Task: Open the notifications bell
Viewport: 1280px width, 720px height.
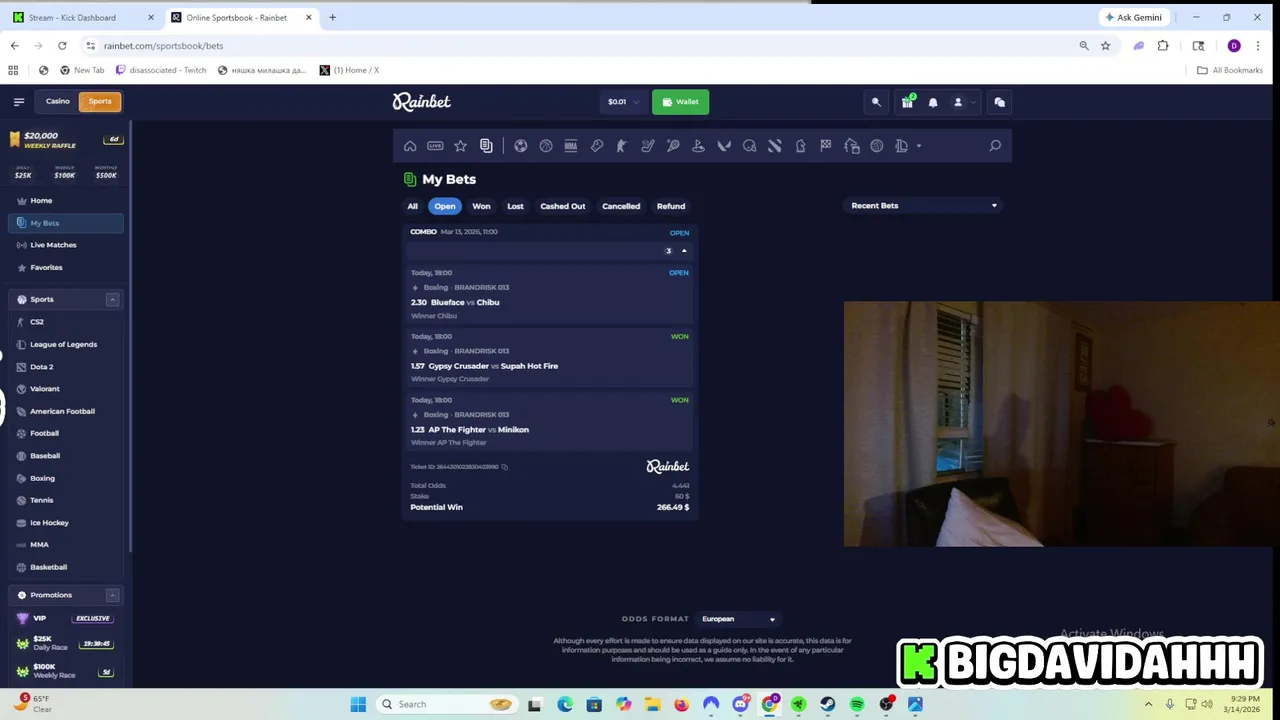Action: (x=933, y=102)
